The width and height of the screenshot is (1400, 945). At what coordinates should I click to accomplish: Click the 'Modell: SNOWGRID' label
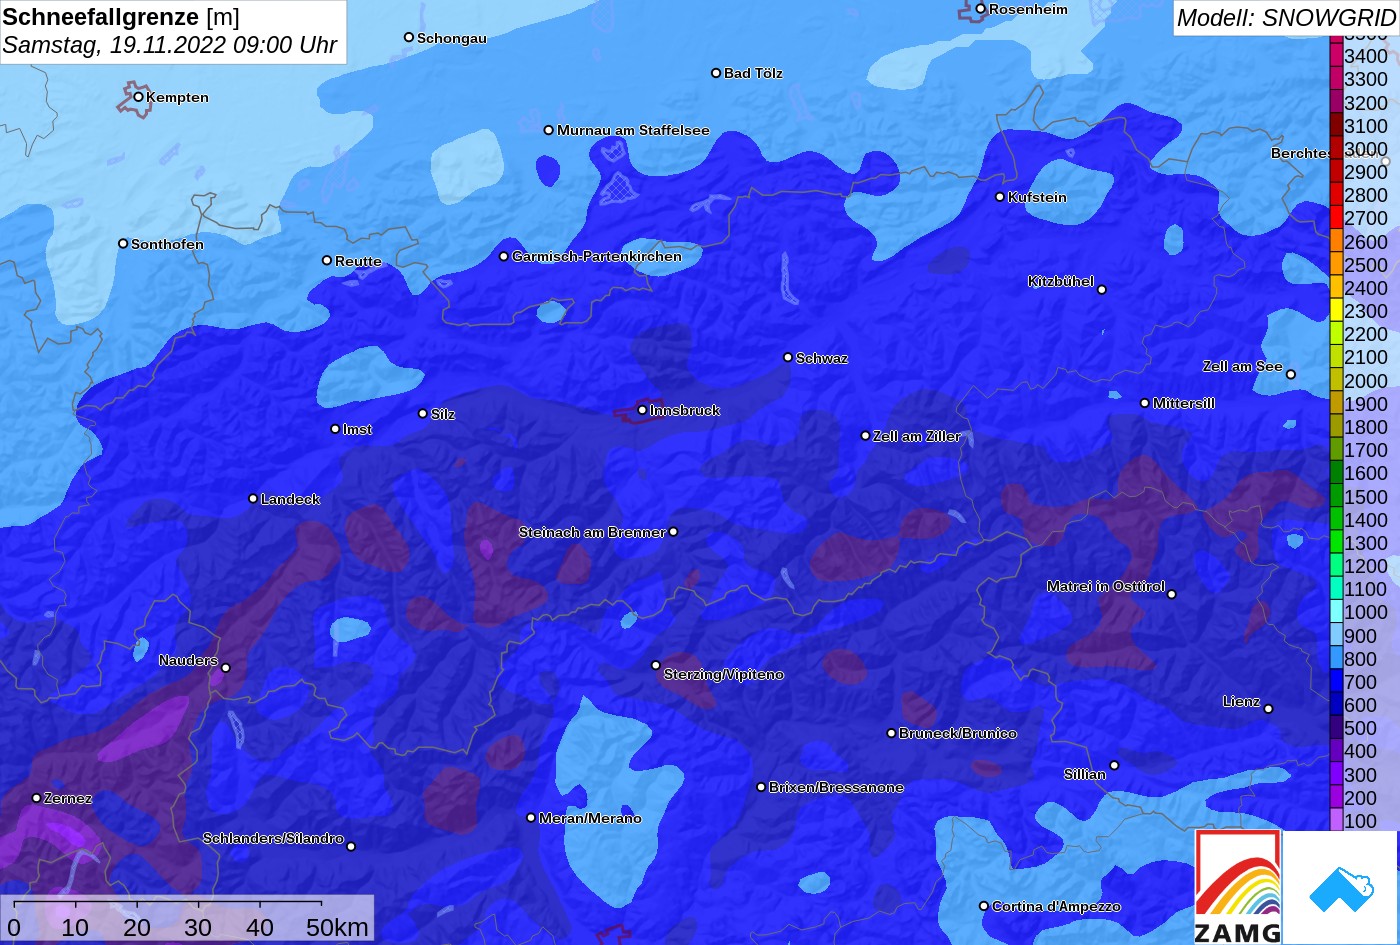1286,18
